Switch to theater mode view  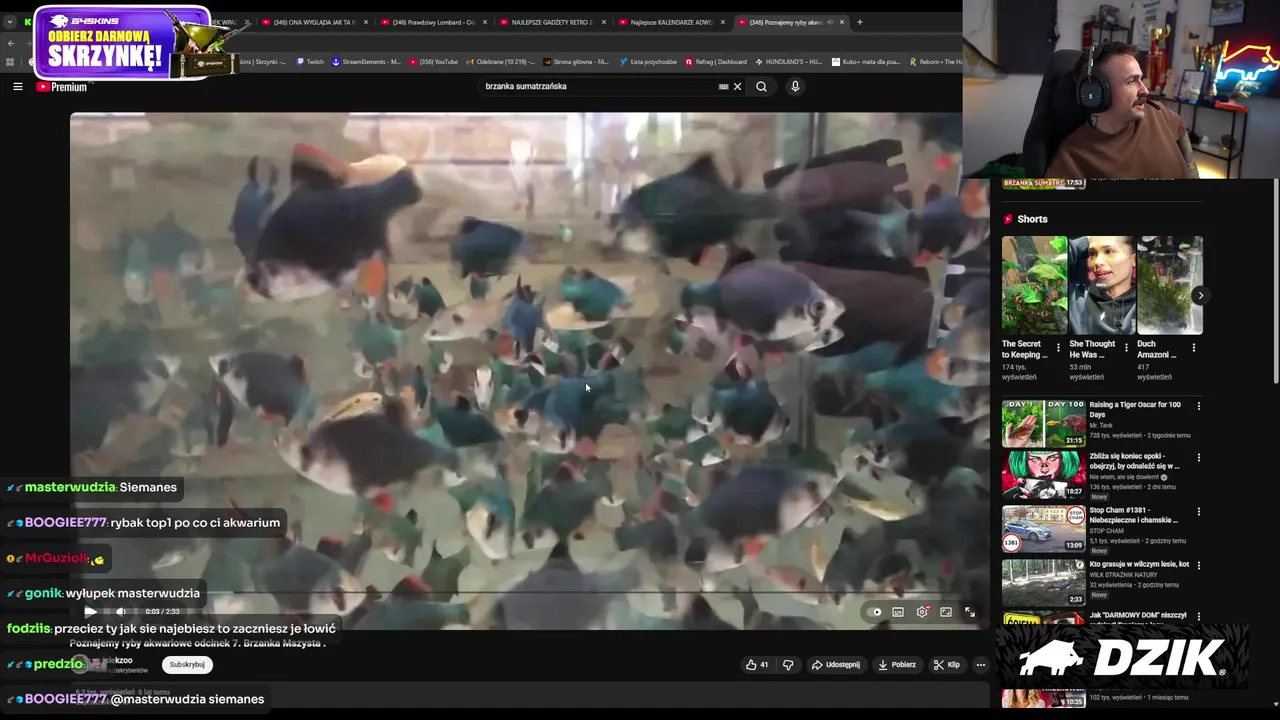(946, 612)
